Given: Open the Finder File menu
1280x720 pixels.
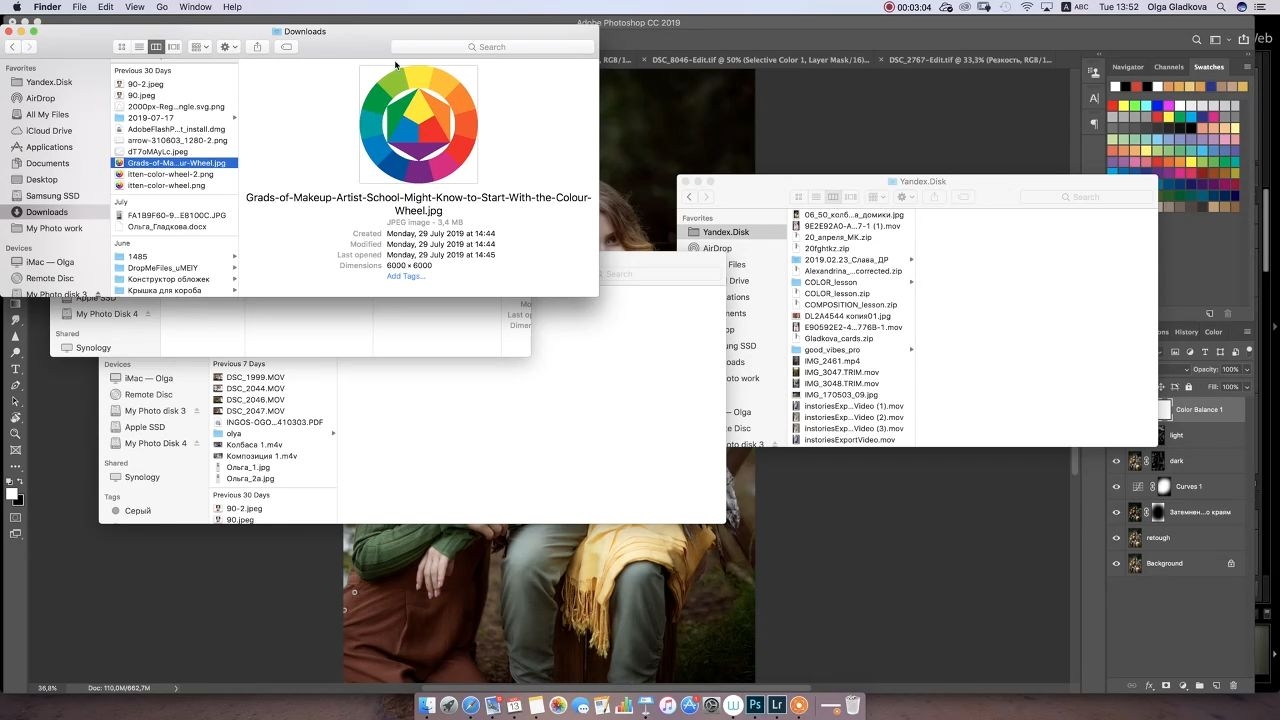Looking at the screenshot, I should click(78, 7).
